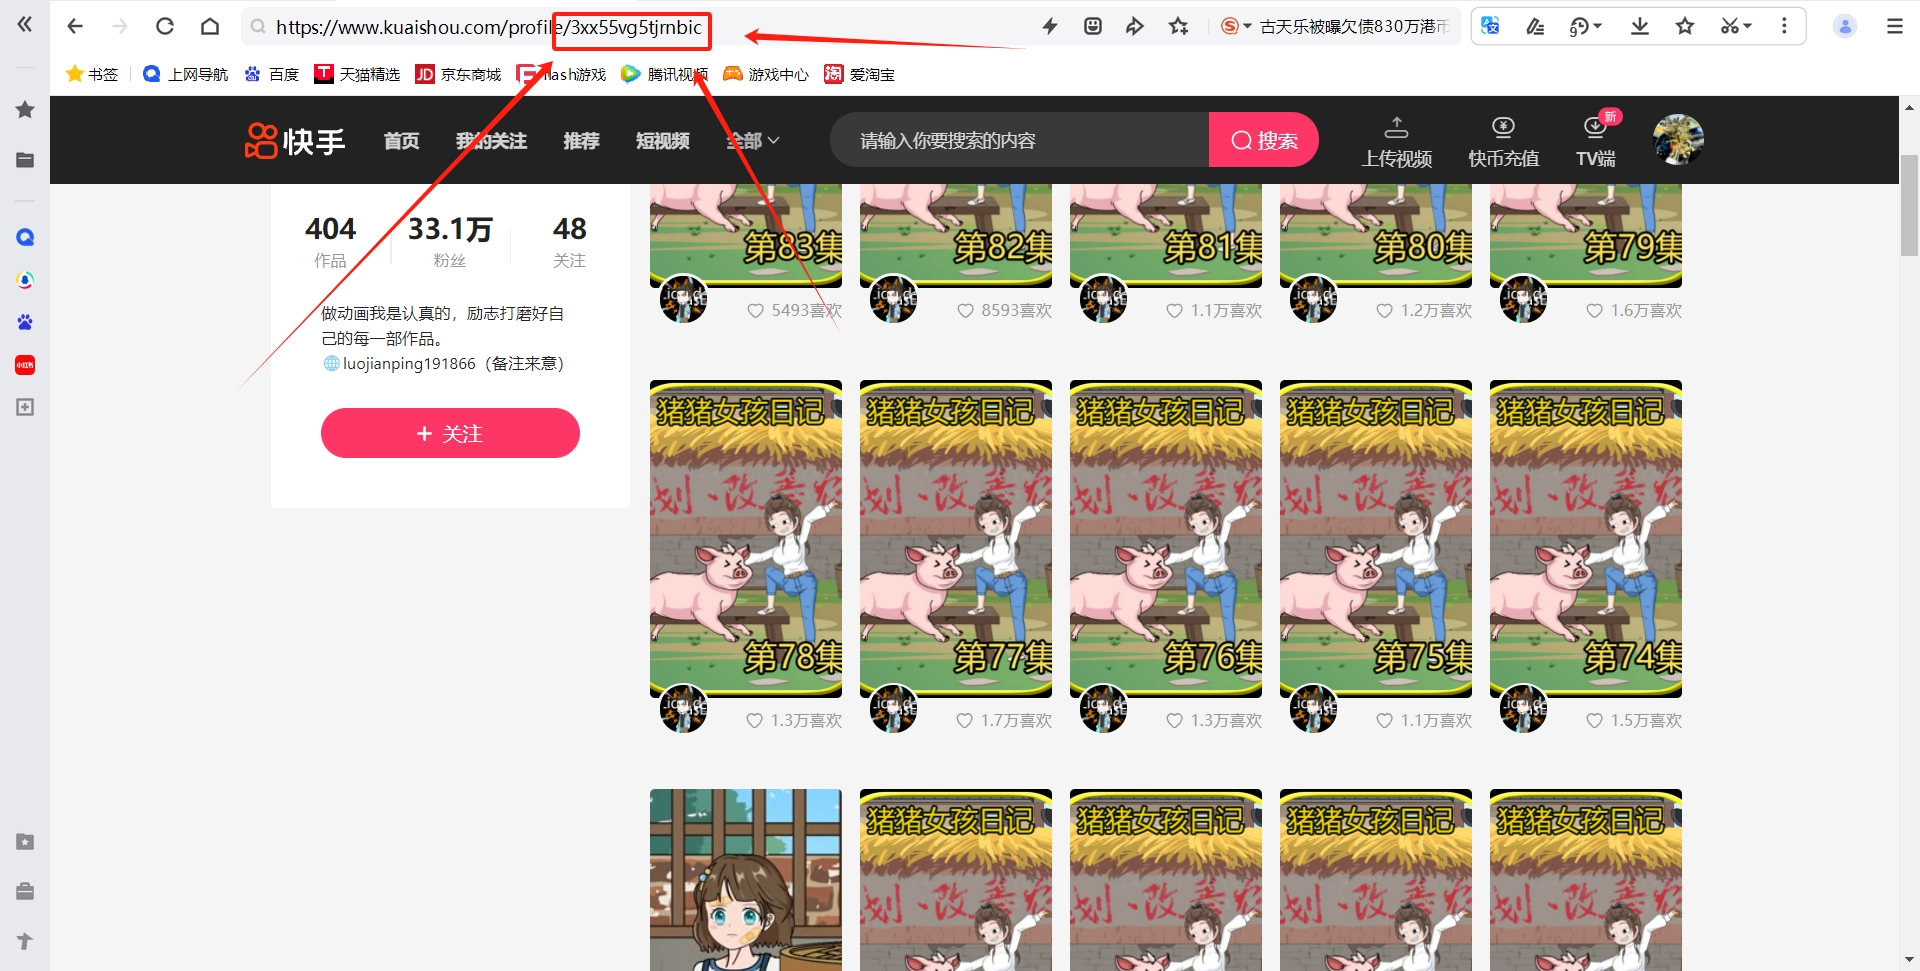Open sidebar scroll-to-top arrow icon

(x=25, y=941)
